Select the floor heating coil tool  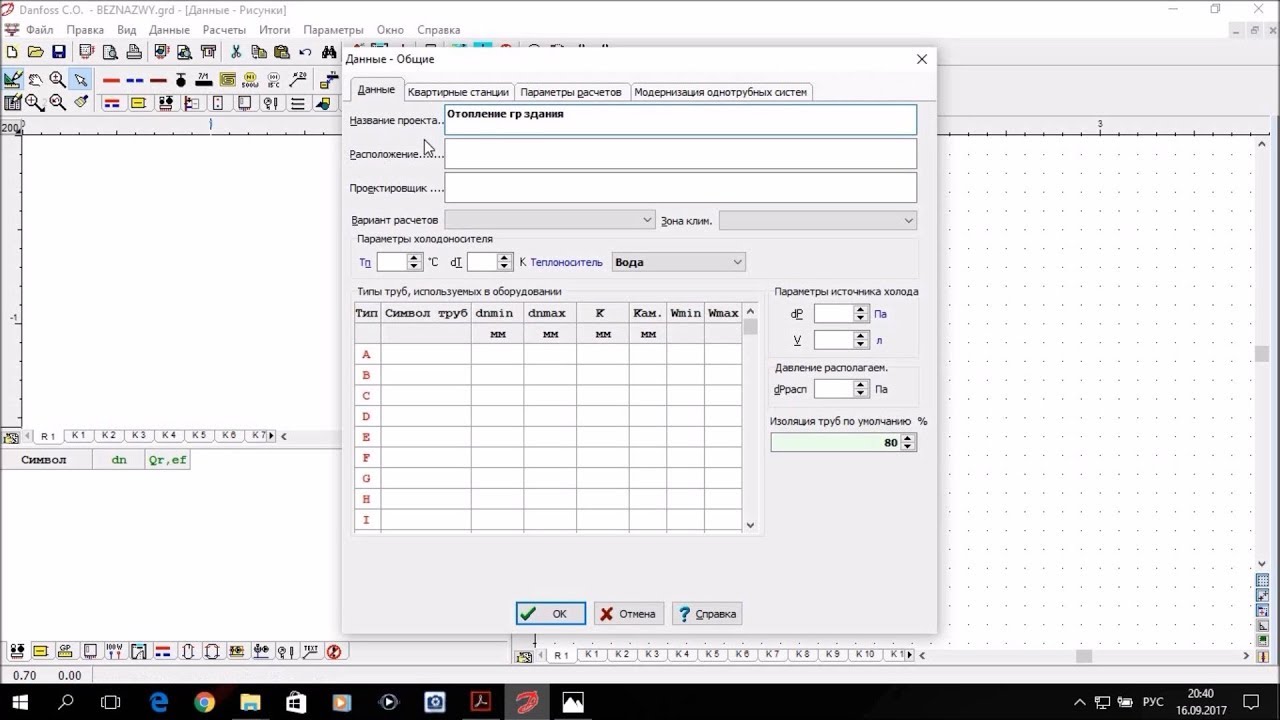227,80
